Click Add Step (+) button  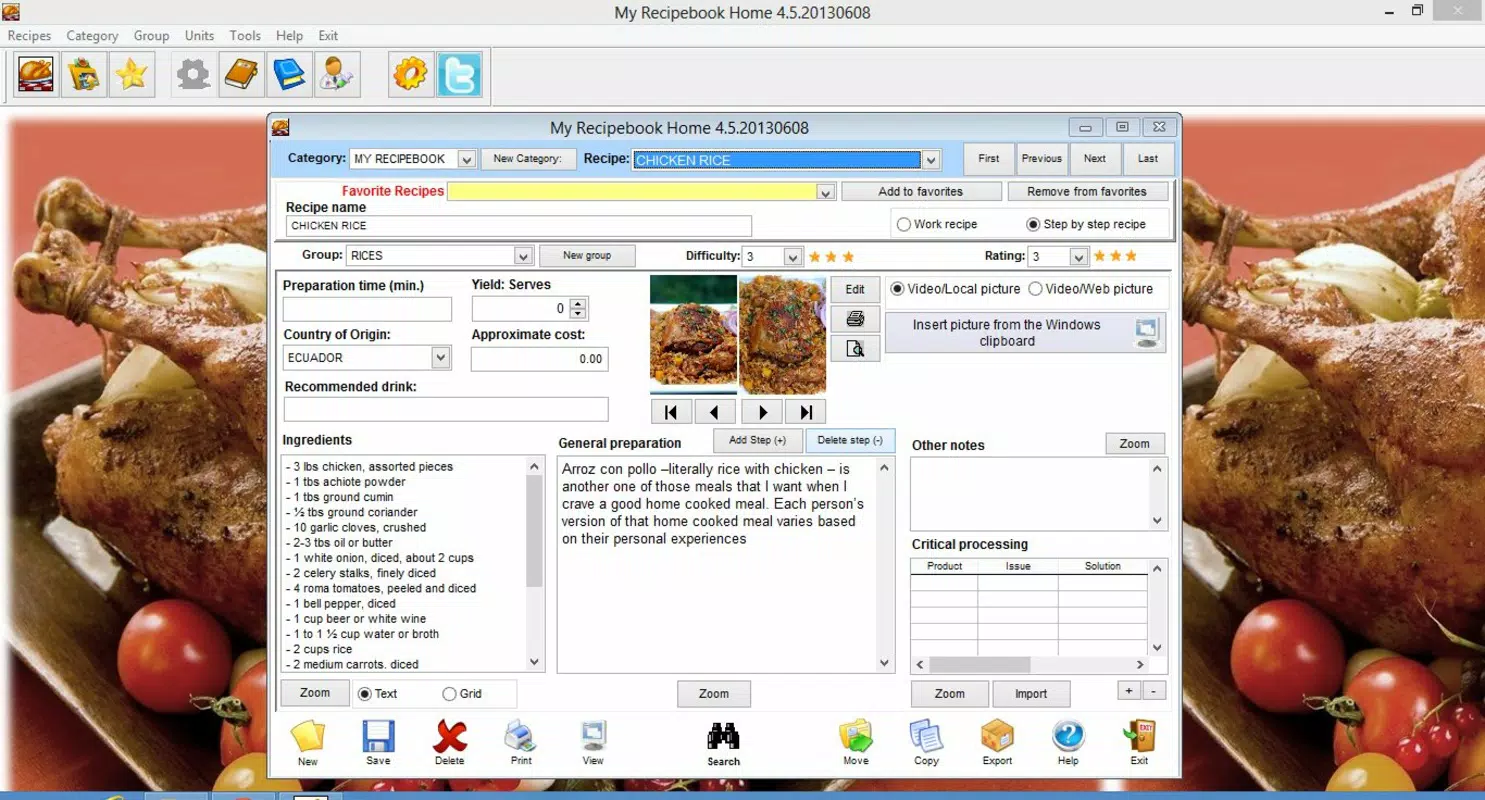point(758,440)
